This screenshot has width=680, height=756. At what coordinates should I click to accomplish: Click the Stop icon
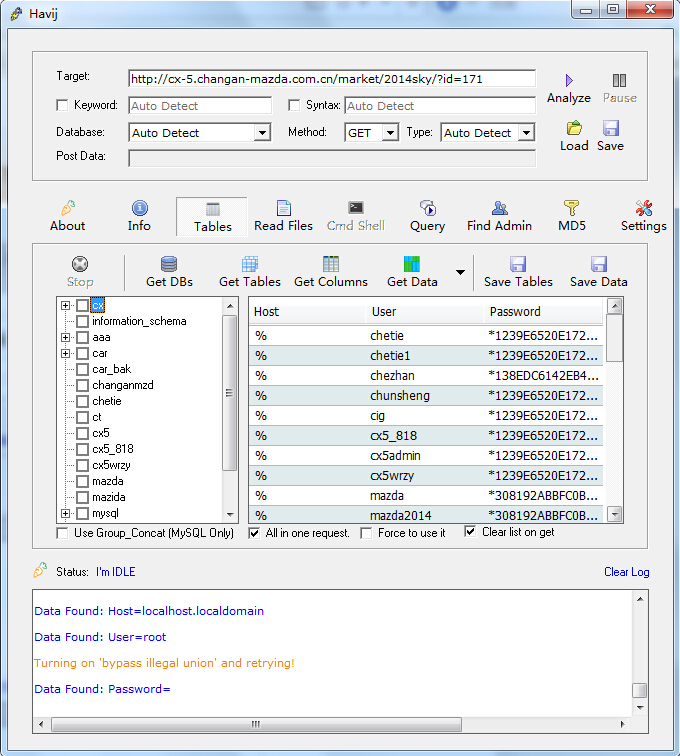tap(80, 264)
